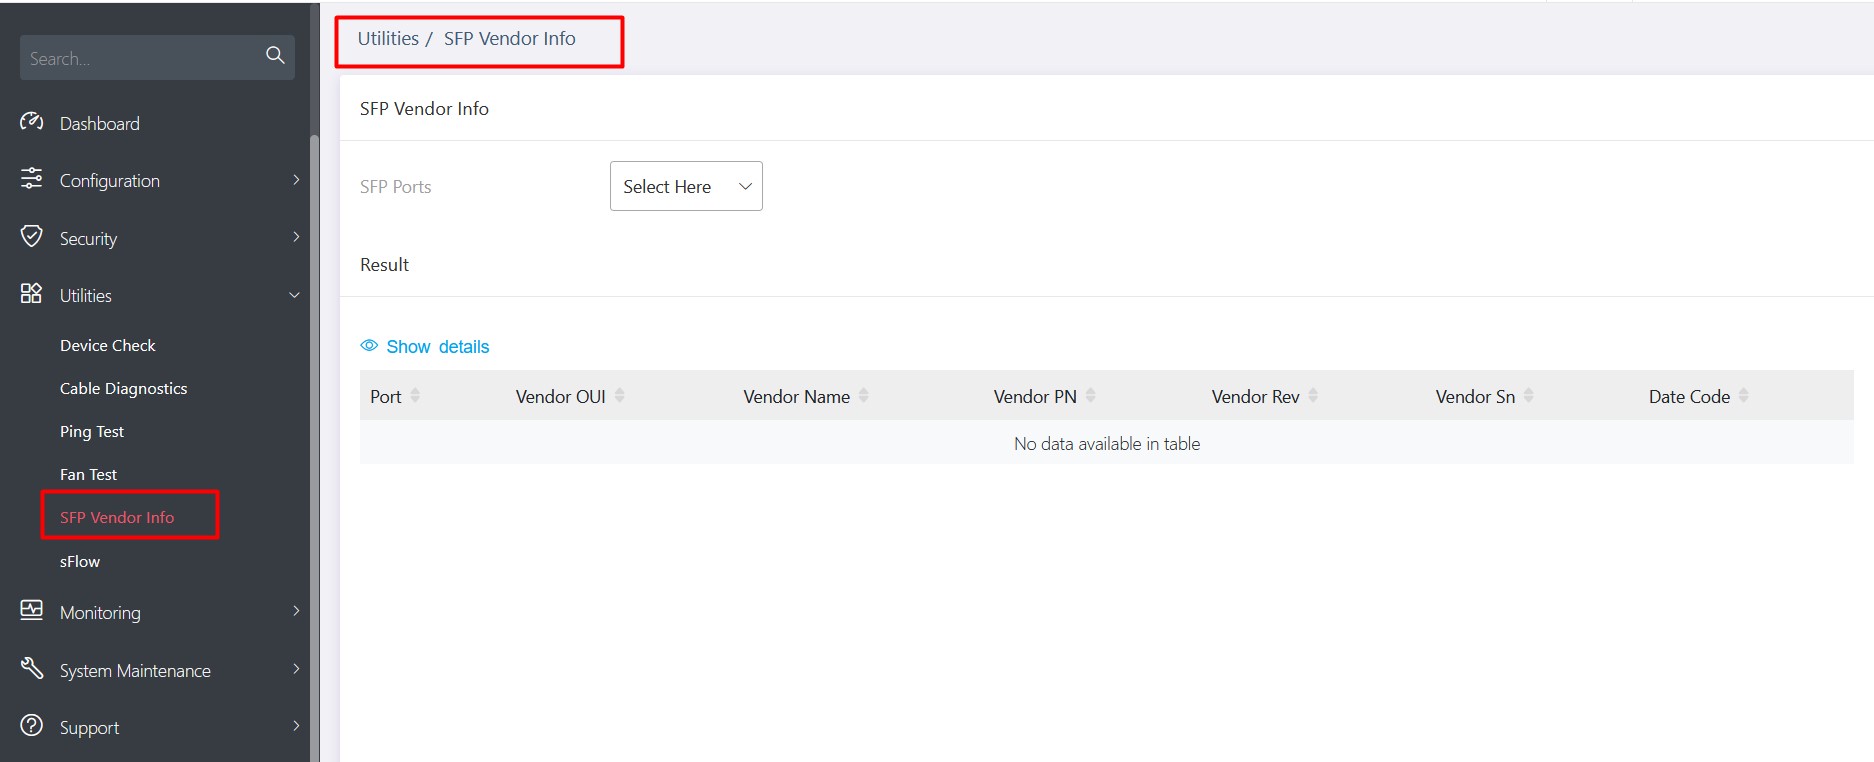Viewport: 1874px width, 762px height.
Task: Click into the sidebar Search field
Action: point(140,59)
